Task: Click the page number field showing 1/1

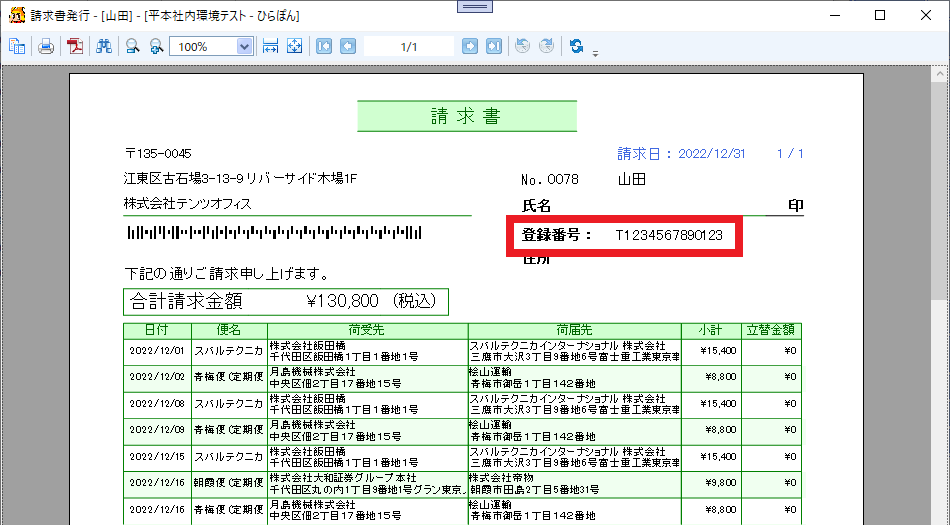Action: [408, 46]
